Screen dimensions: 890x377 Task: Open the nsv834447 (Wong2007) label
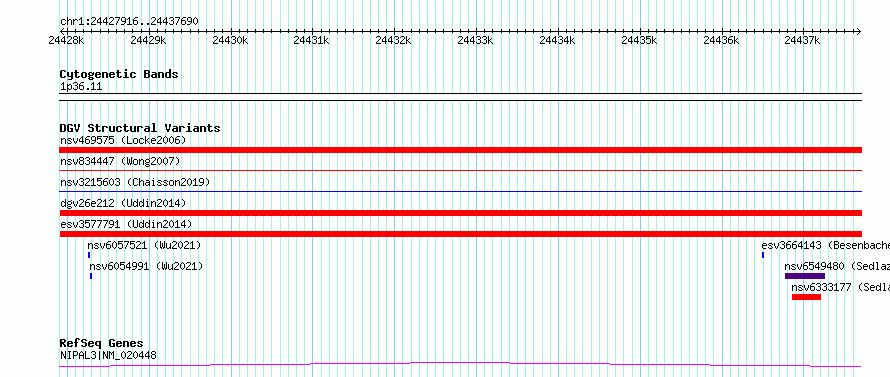(x=120, y=161)
